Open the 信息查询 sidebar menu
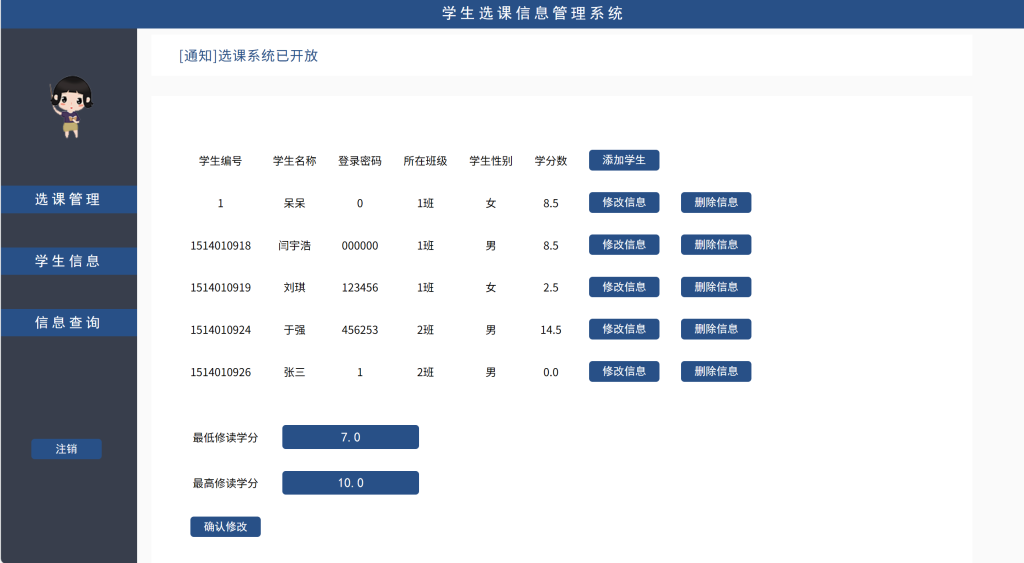 [x=69, y=323]
